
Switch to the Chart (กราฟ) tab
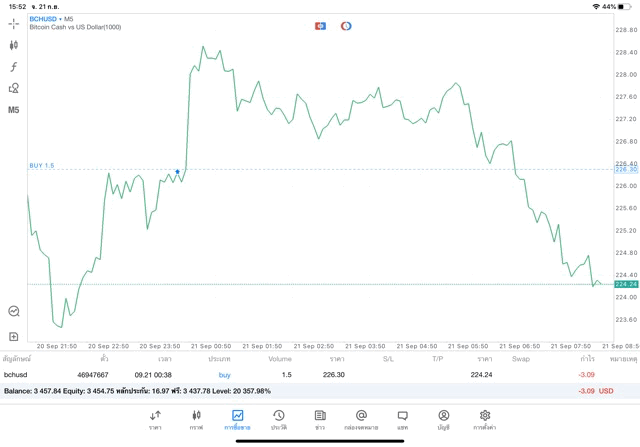click(196, 419)
